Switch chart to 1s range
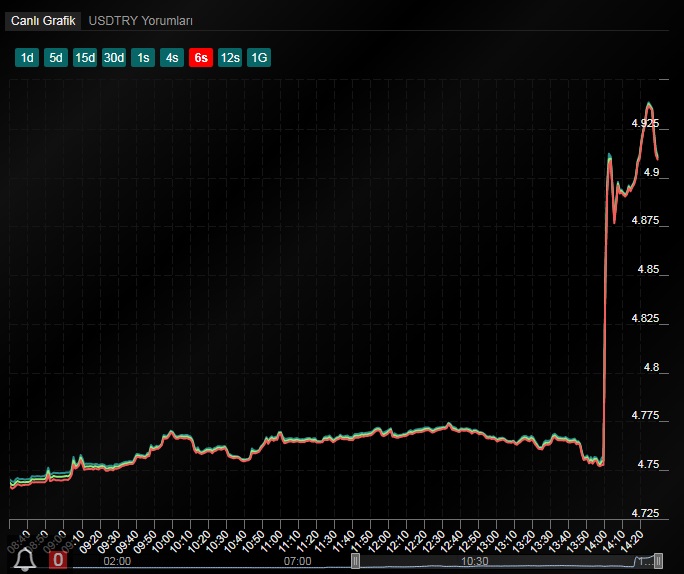684x574 pixels. pos(143,58)
